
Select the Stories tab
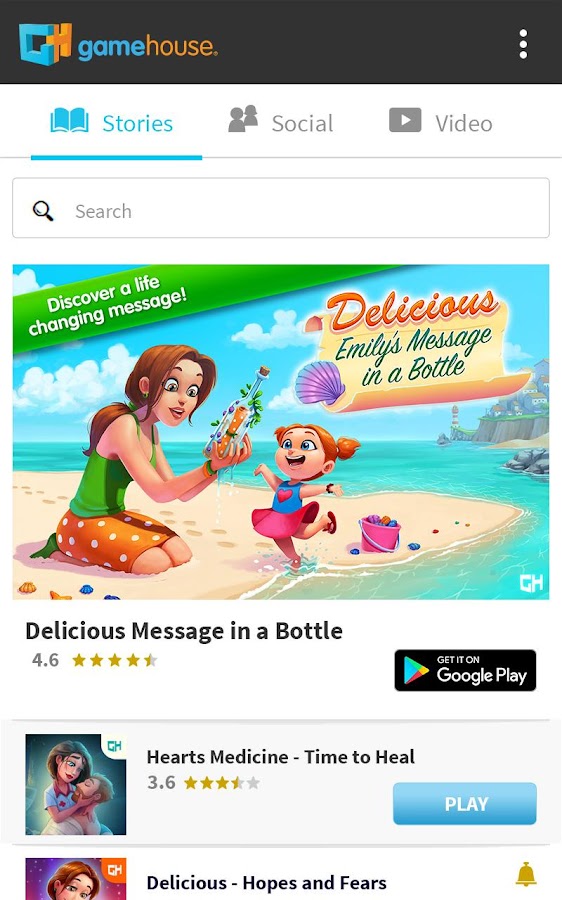point(116,124)
